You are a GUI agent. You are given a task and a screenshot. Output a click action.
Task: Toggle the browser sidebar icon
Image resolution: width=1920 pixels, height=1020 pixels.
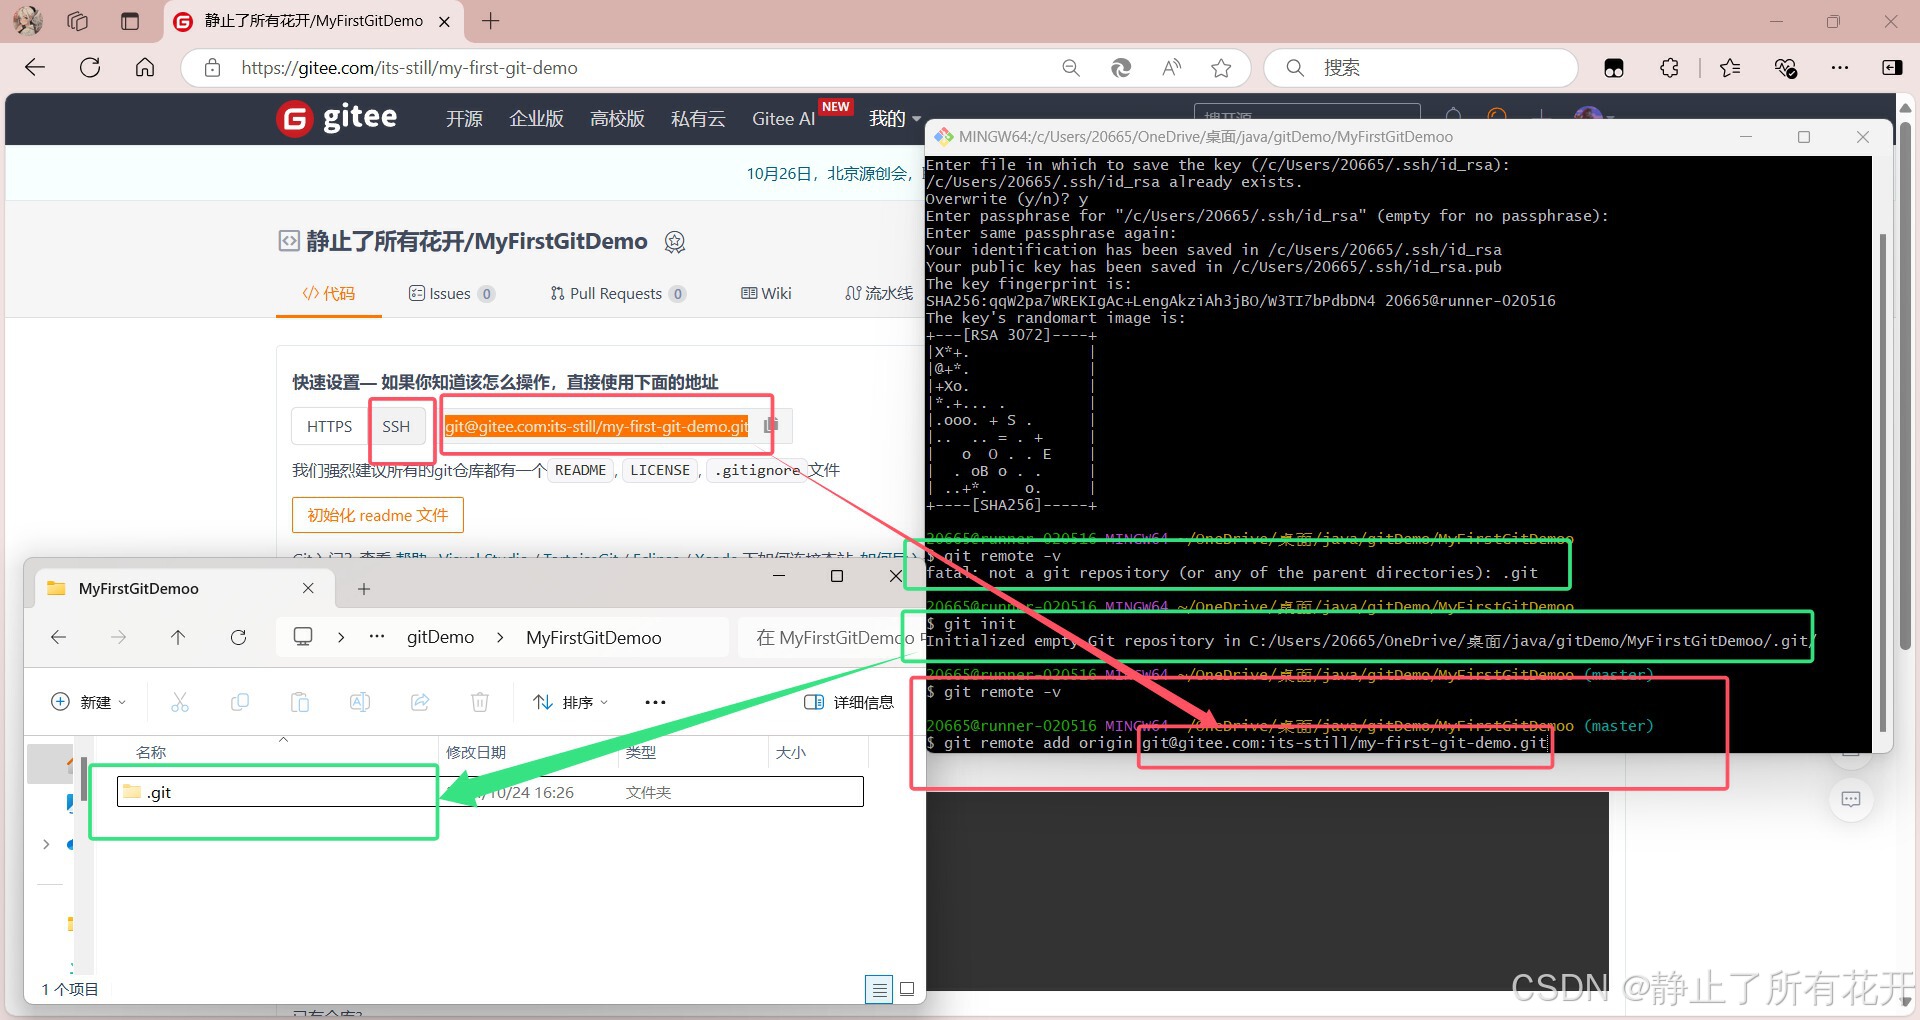coord(1892,68)
